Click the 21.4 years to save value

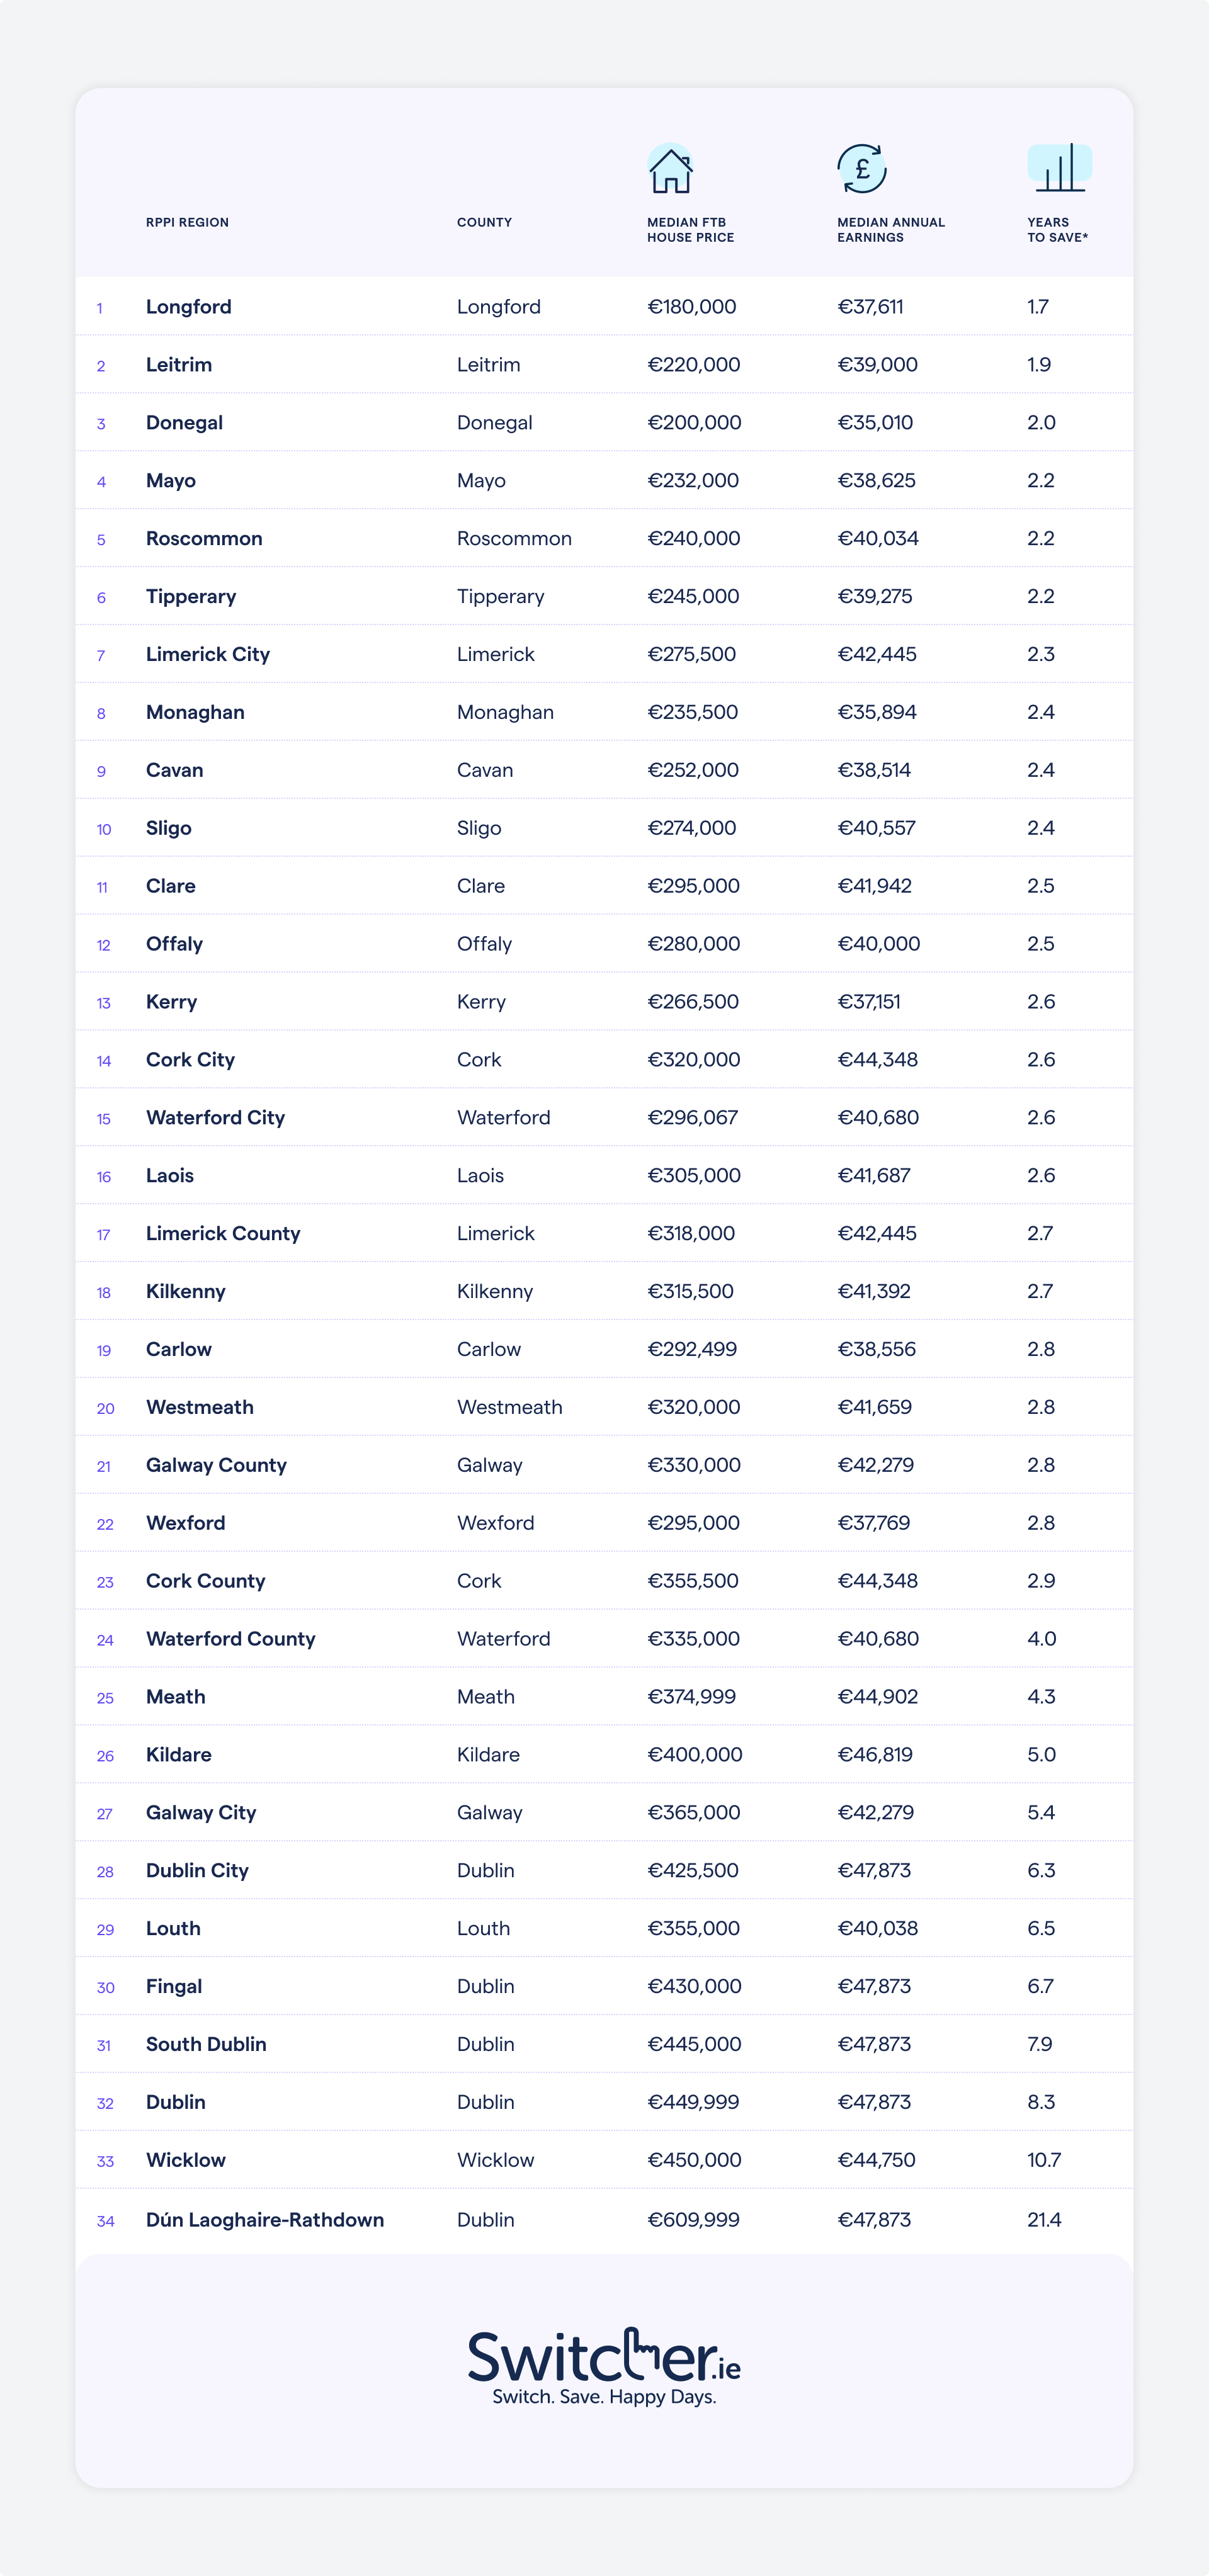pyautogui.click(x=1044, y=2219)
